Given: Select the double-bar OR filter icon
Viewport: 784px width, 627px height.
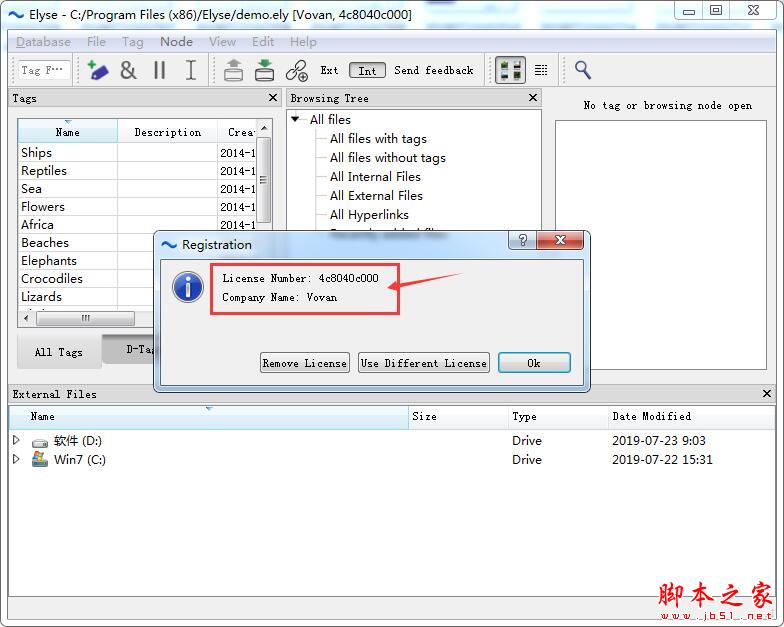Looking at the screenshot, I should 160,70.
